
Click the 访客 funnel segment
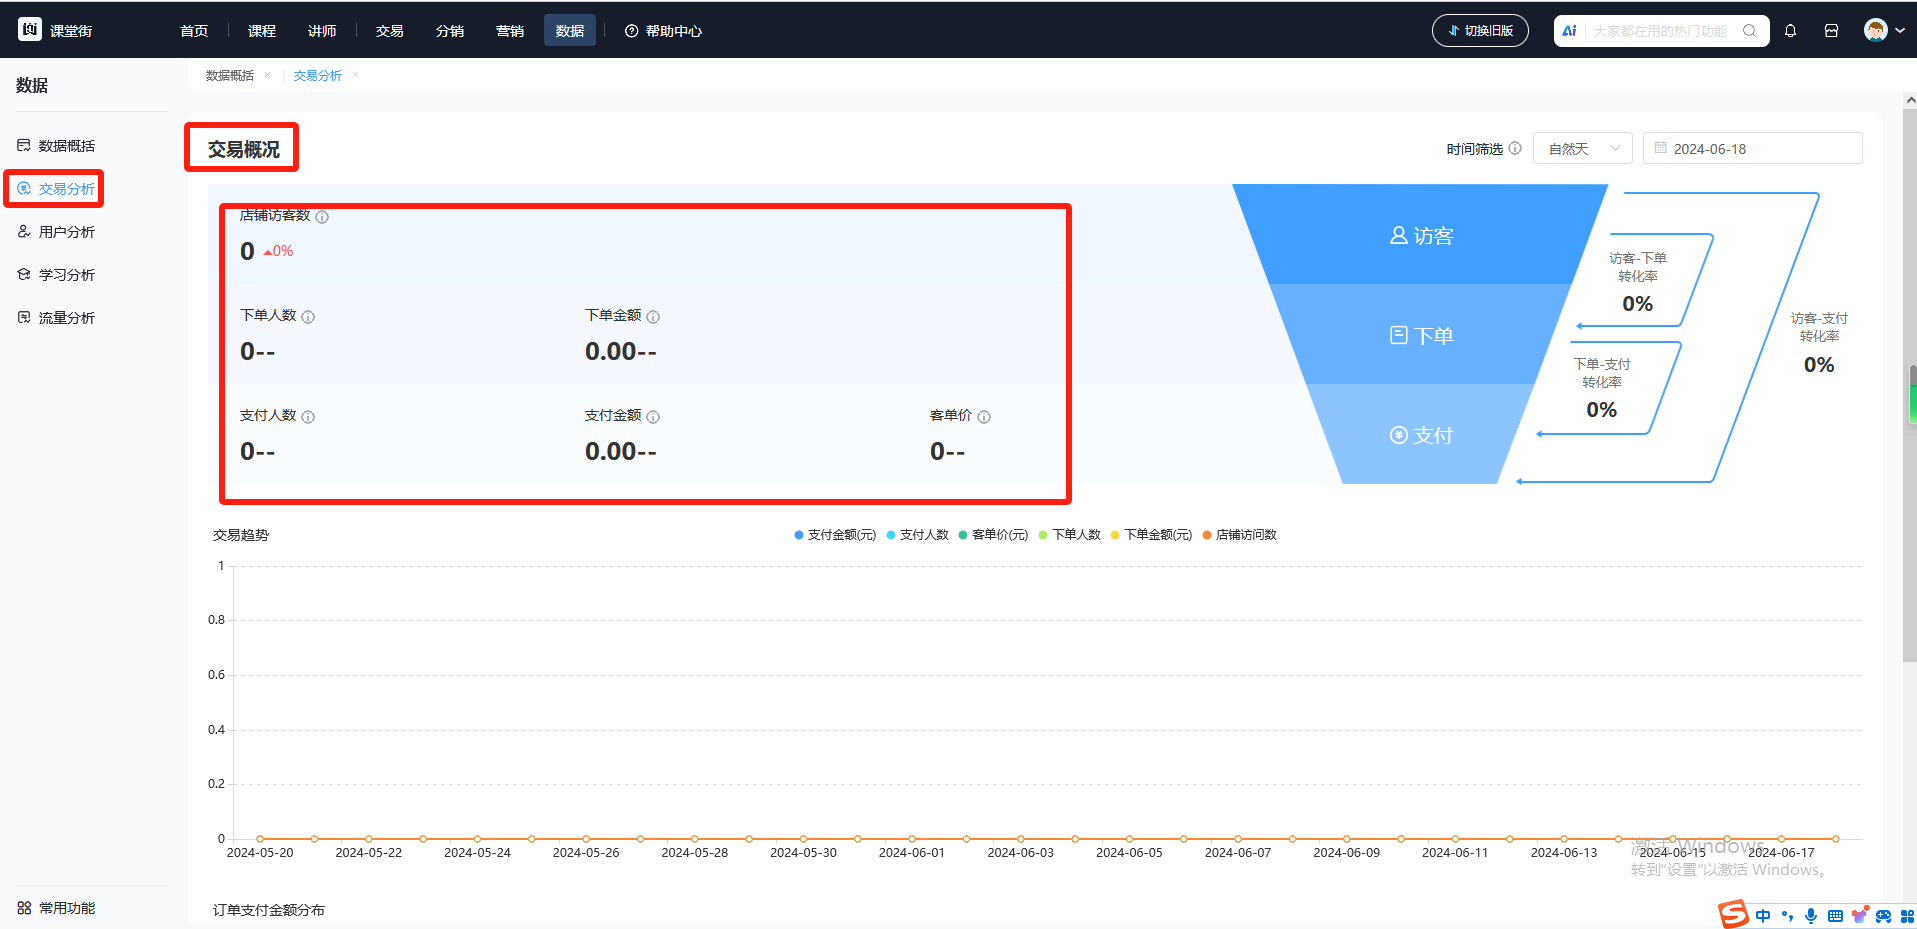tap(1420, 235)
